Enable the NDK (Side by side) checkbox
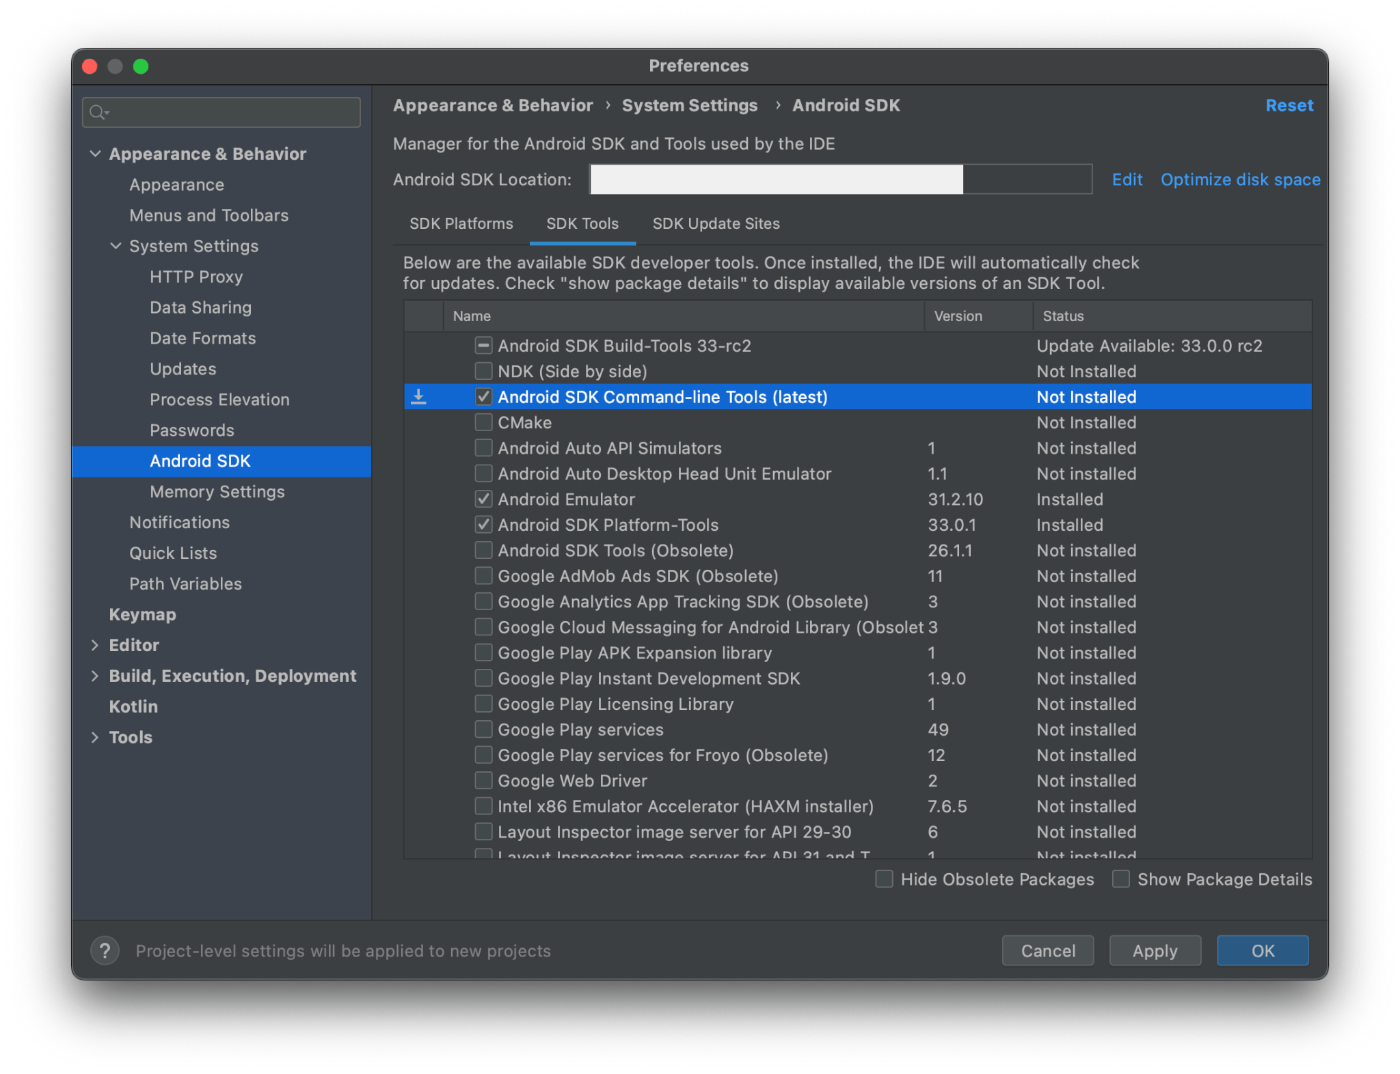The width and height of the screenshot is (1400, 1074). coord(484,371)
